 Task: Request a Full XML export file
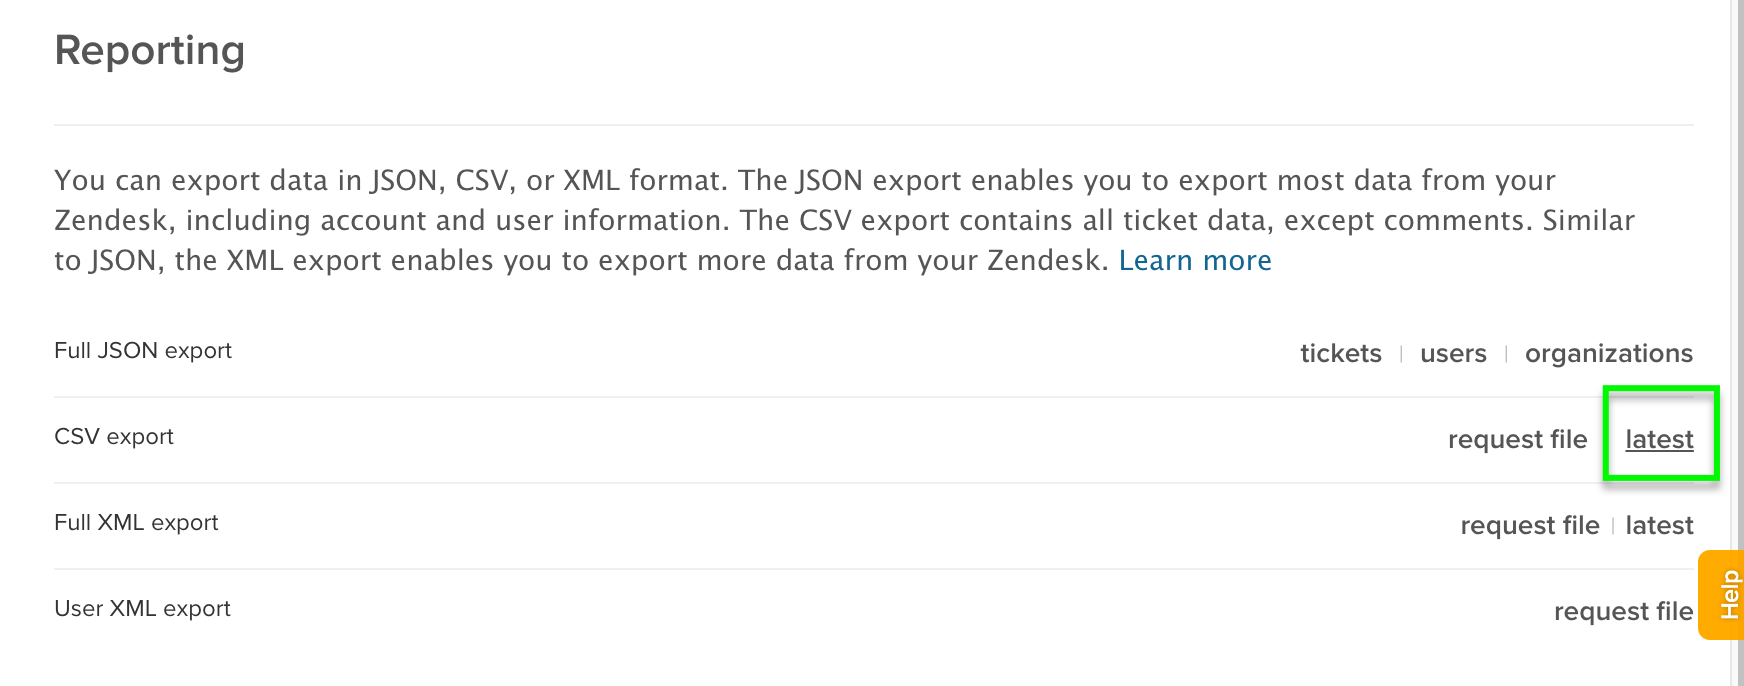(1529, 526)
